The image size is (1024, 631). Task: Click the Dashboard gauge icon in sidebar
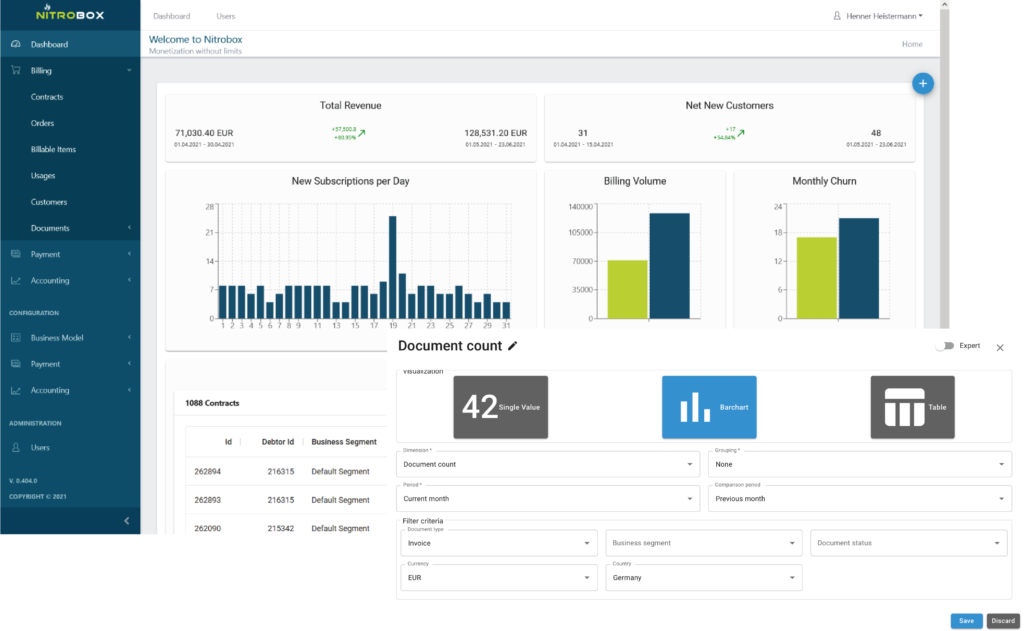point(16,44)
